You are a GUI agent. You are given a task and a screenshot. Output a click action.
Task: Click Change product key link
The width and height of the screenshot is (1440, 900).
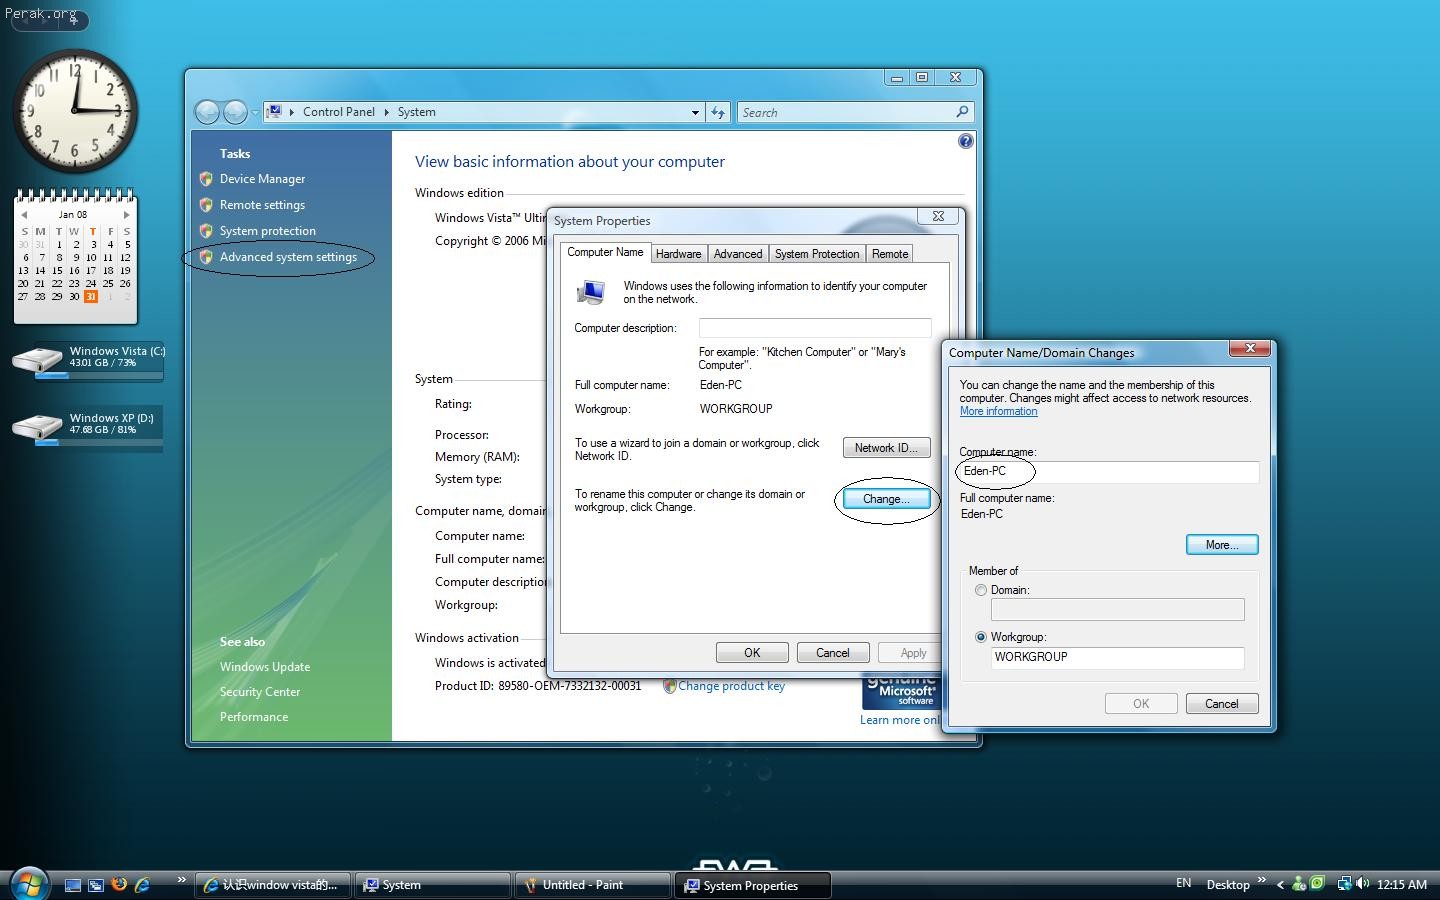click(731, 686)
